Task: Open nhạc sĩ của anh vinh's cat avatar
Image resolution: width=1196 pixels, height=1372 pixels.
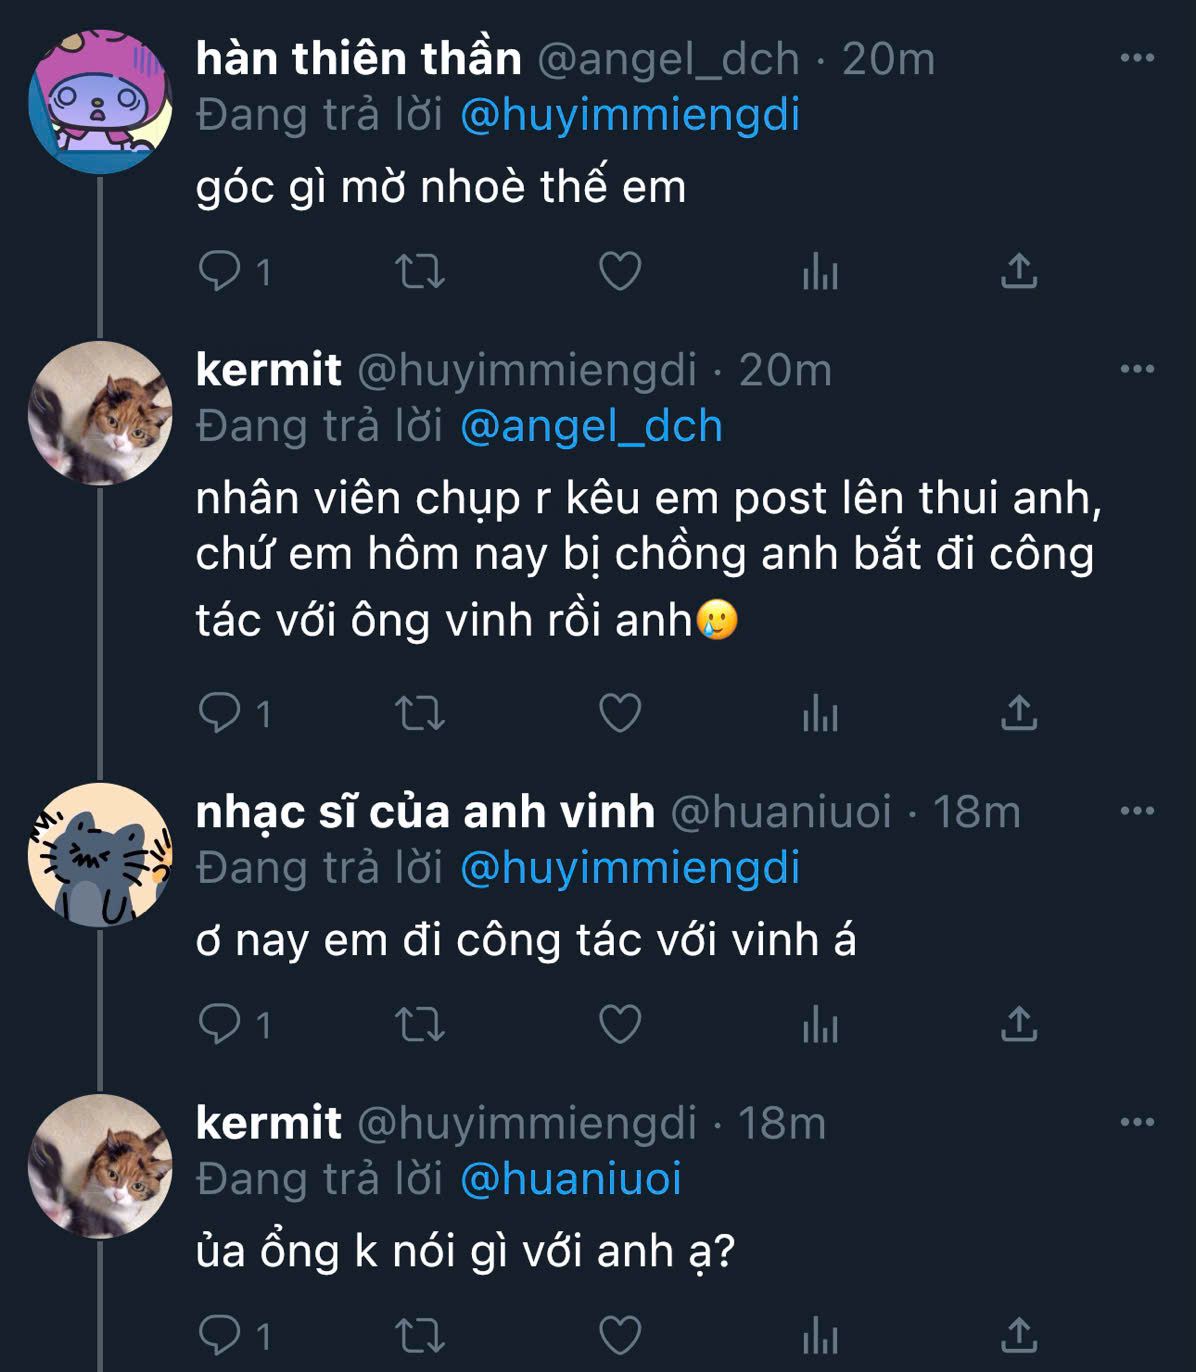Action: coord(100,855)
